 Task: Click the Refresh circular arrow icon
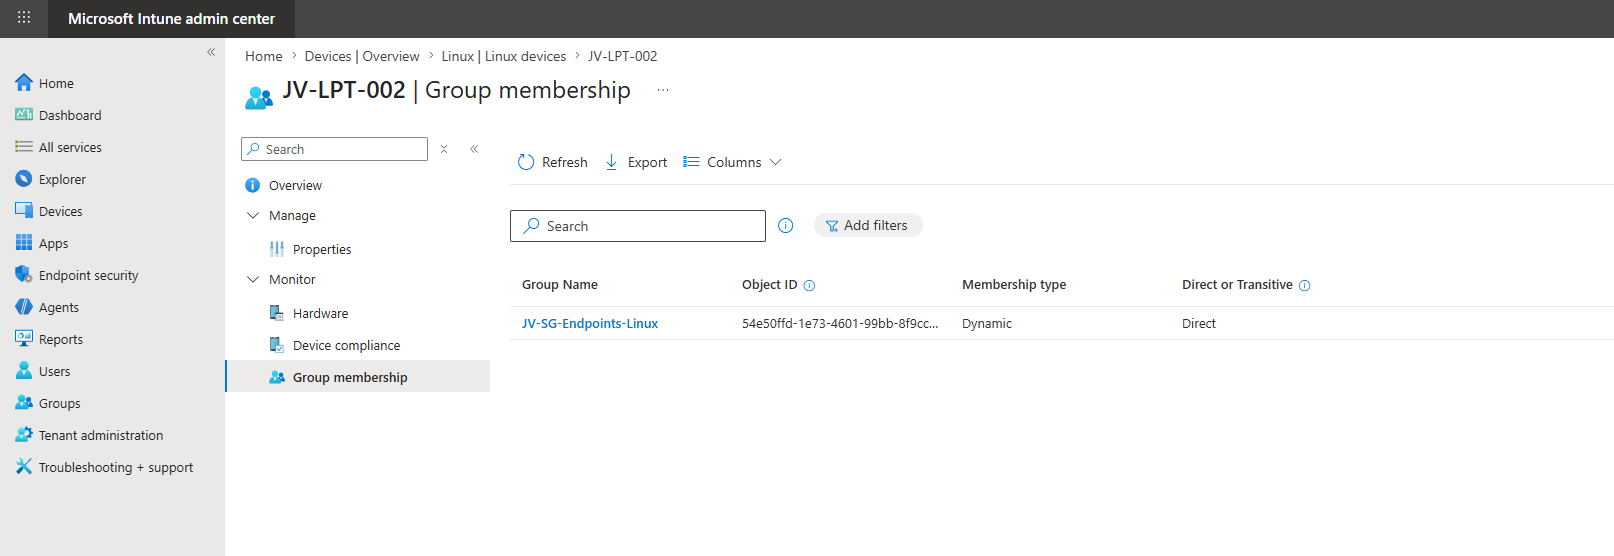pyautogui.click(x=526, y=162)
